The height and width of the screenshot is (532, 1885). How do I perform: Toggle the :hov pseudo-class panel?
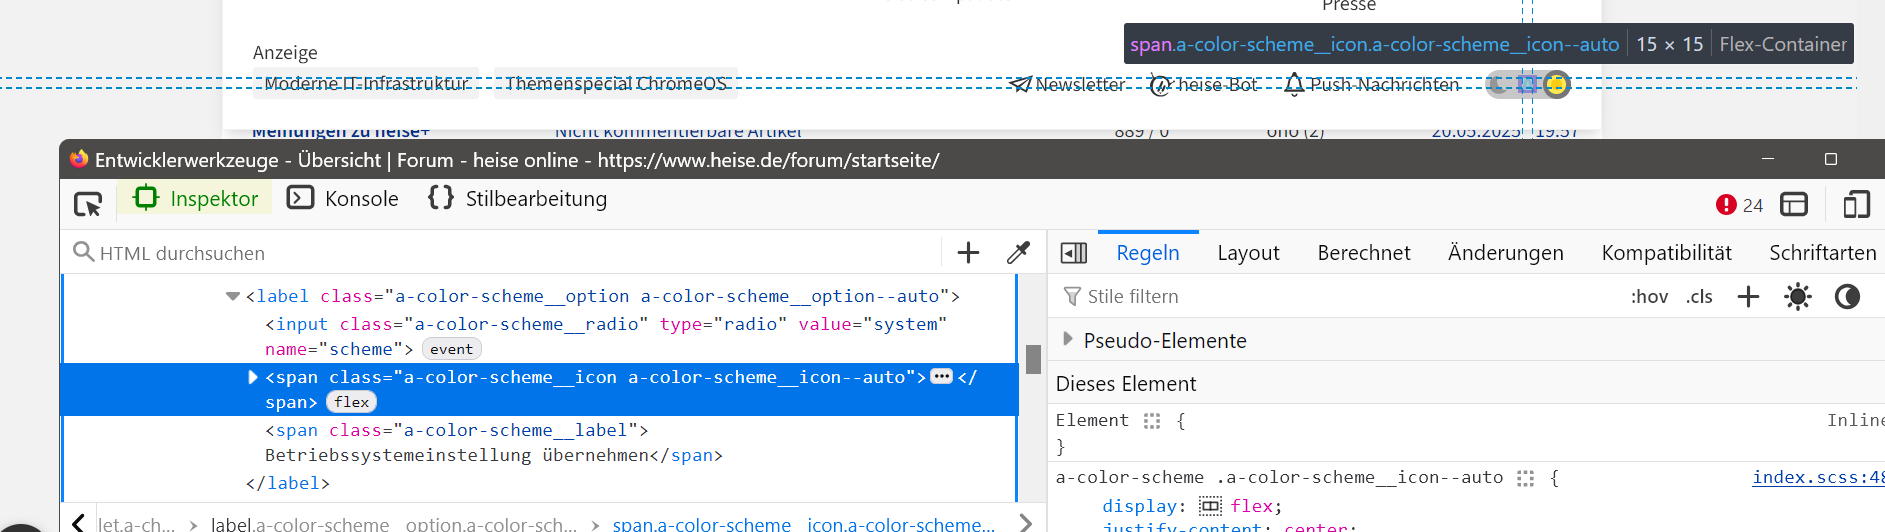pyautogui.click(x=1649, y=297)
